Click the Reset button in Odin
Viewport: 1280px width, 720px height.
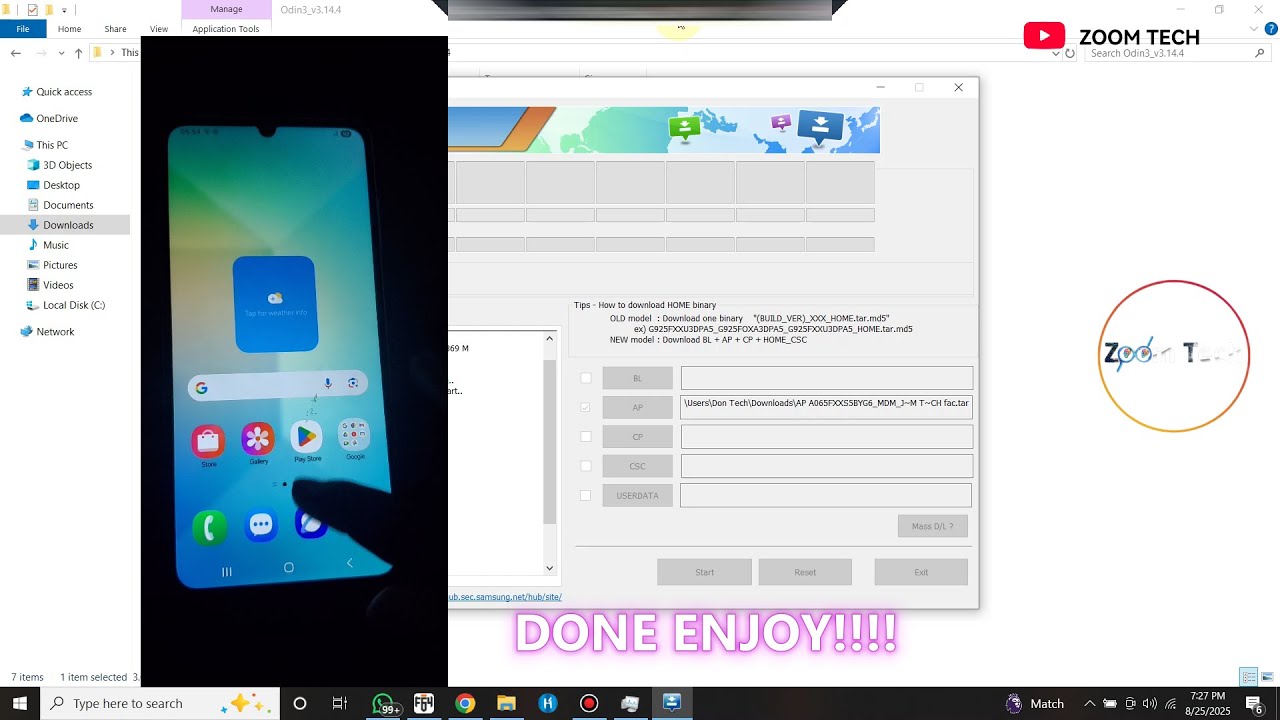[805, 572]
